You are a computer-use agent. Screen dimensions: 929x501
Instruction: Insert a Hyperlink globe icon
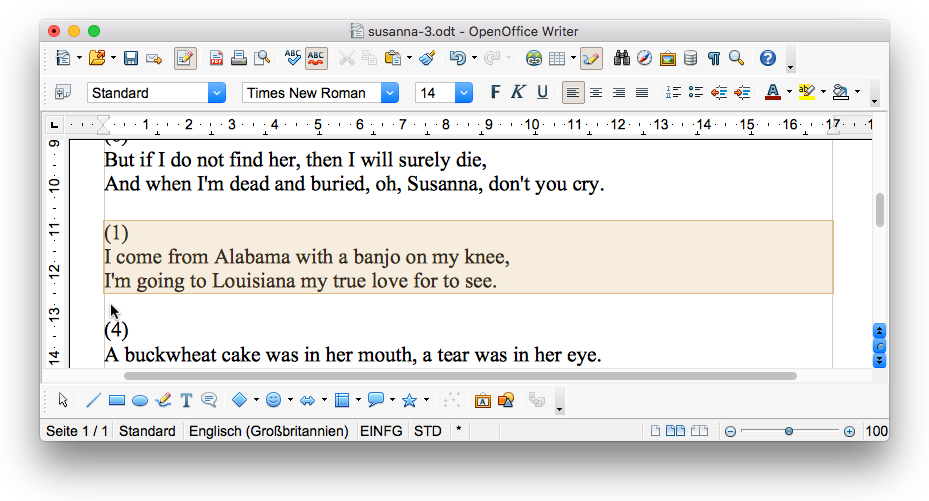click(534, 58)
